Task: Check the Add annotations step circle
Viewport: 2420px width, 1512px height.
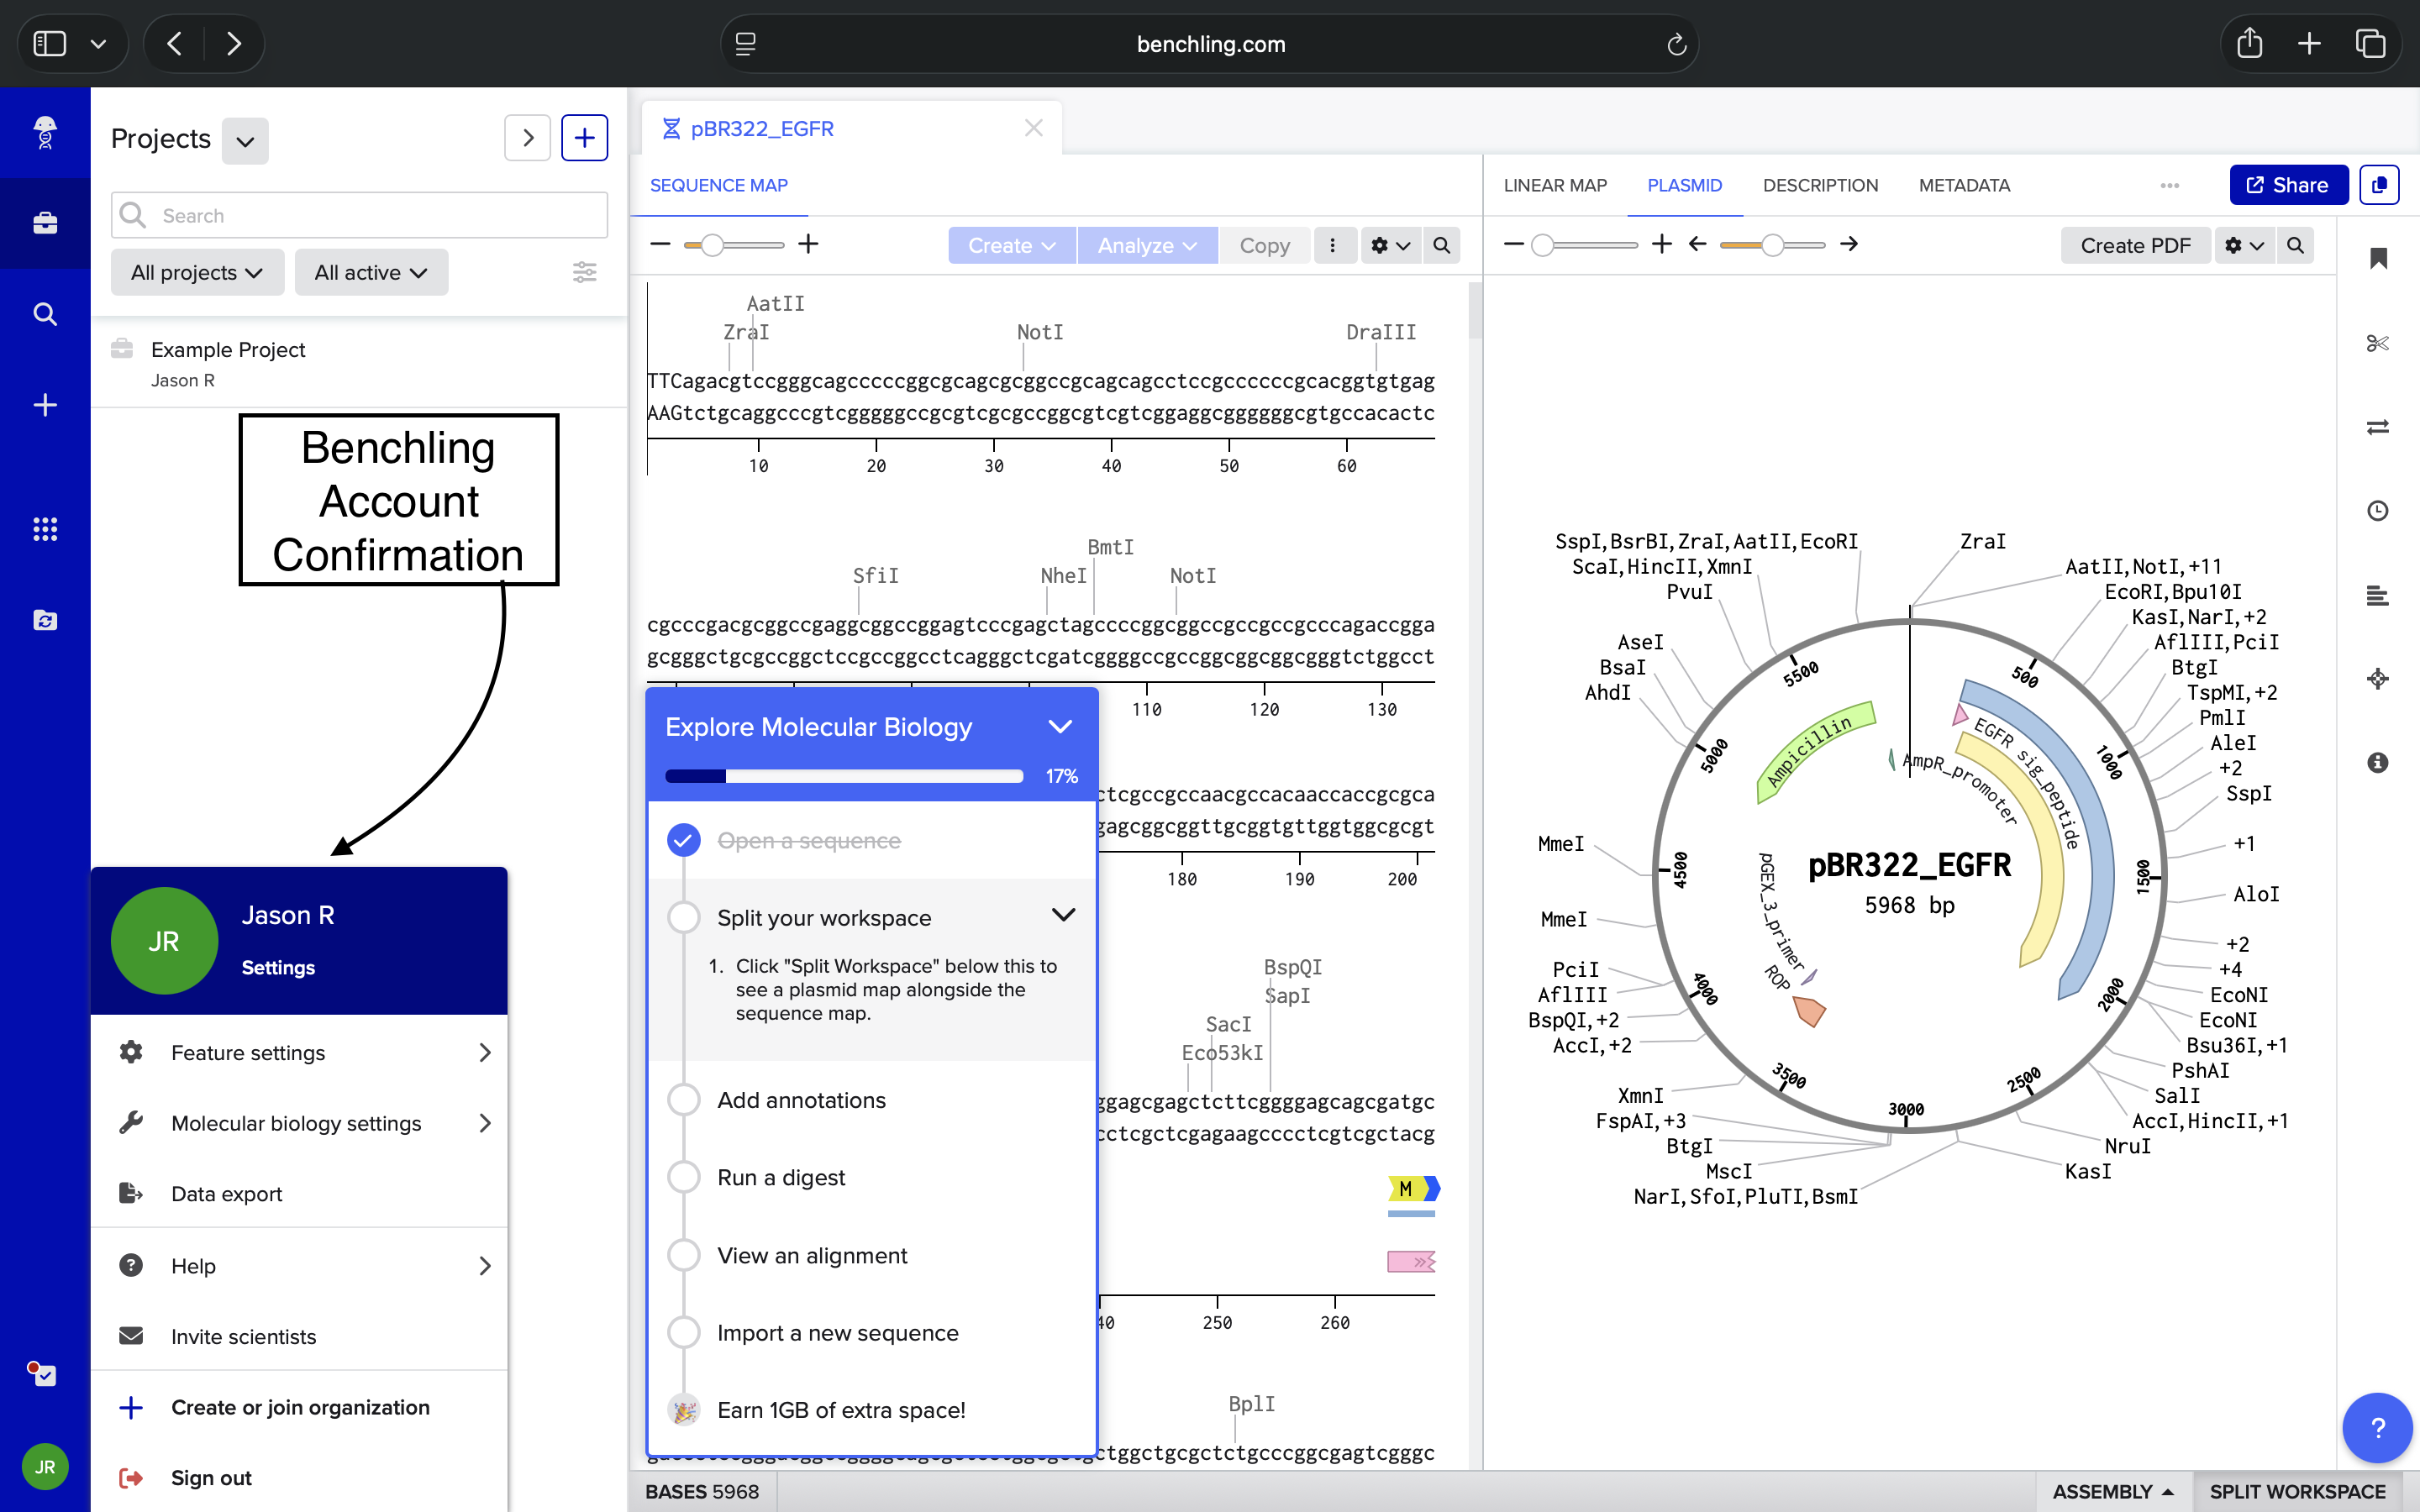Action: pos(684,1100)
